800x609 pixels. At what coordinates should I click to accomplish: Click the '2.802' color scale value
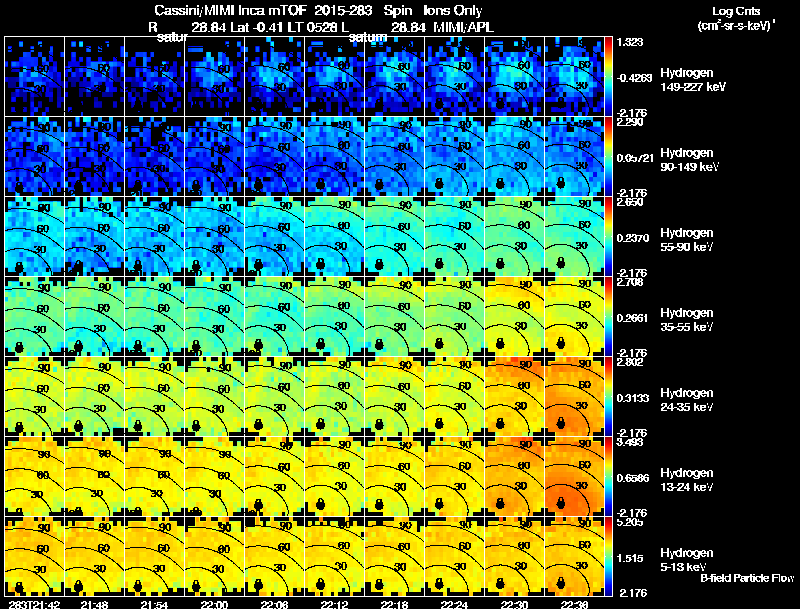(630, 363)
